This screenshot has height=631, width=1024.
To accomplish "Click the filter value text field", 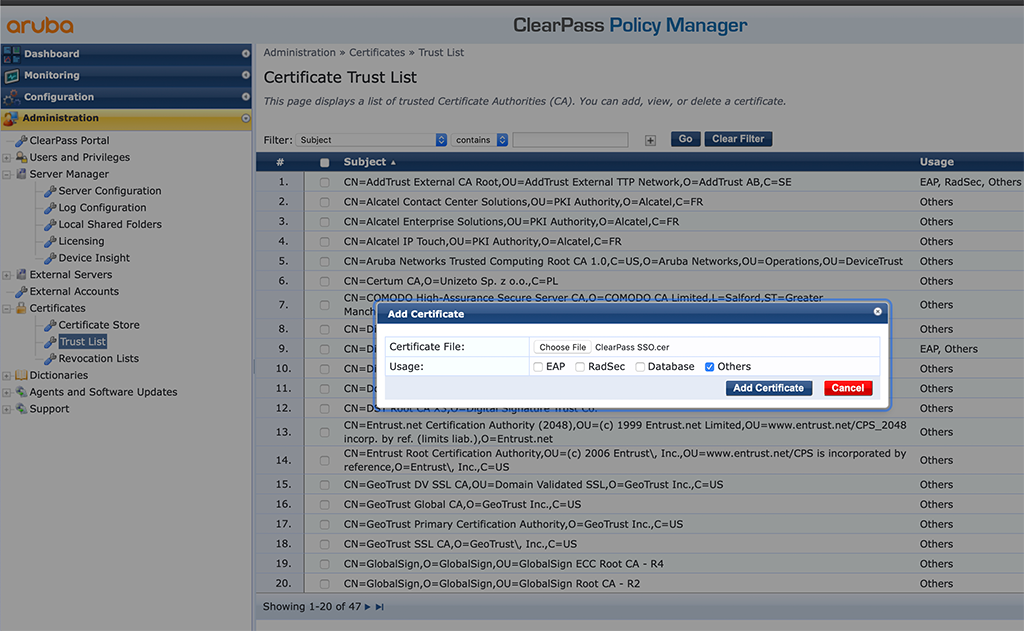I will (570, 140).
